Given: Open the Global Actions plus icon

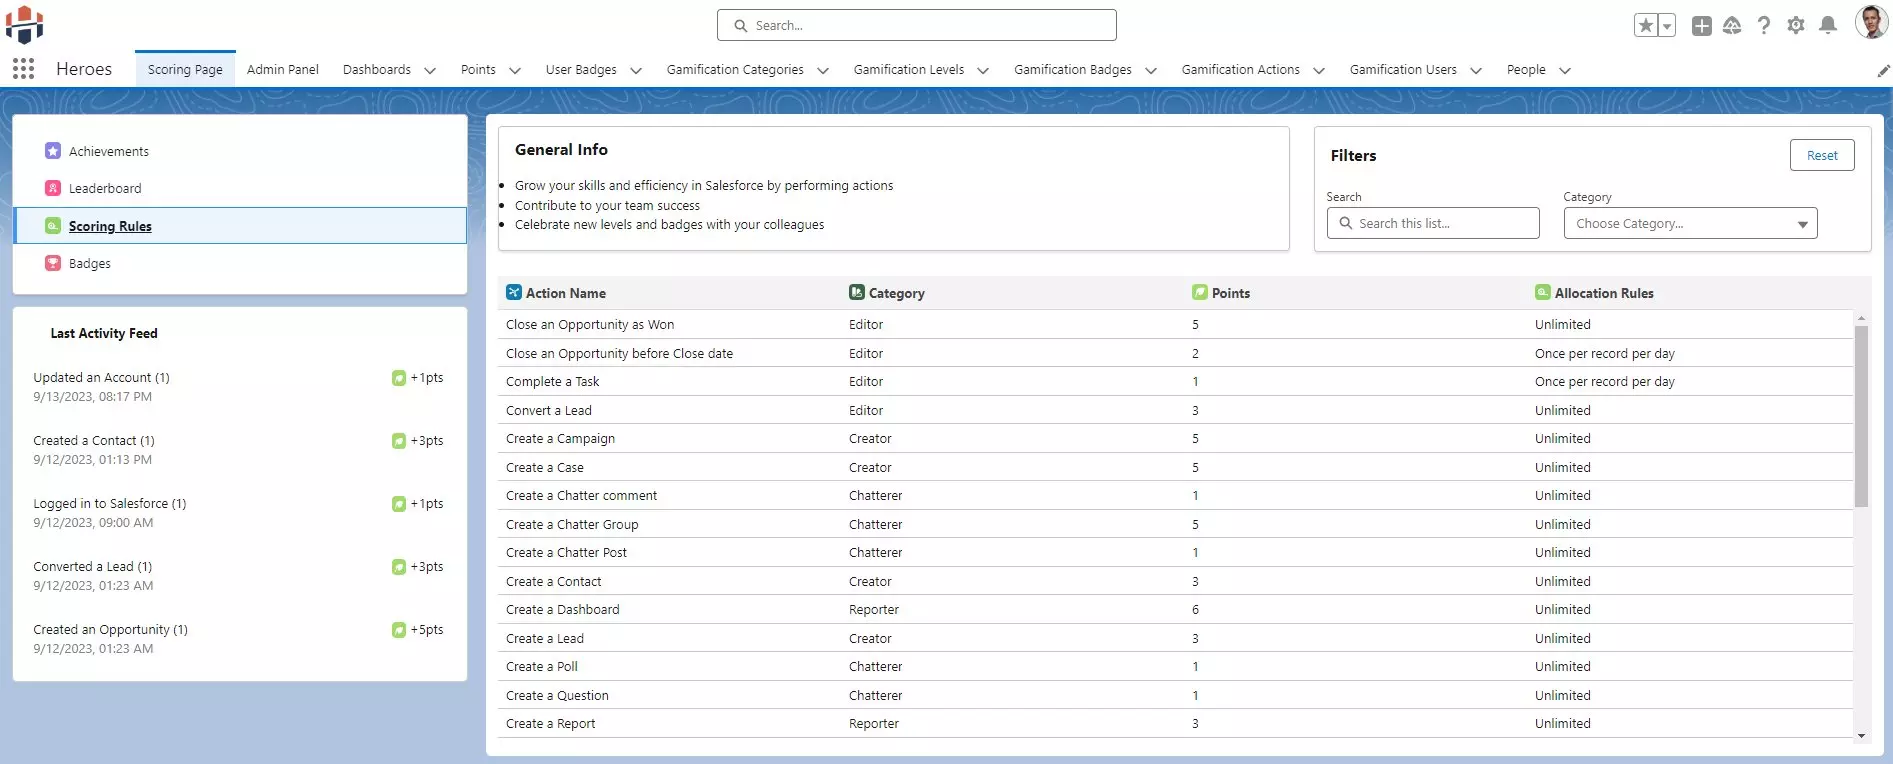Looking at the screenshot, I should tap(1701, 26).
